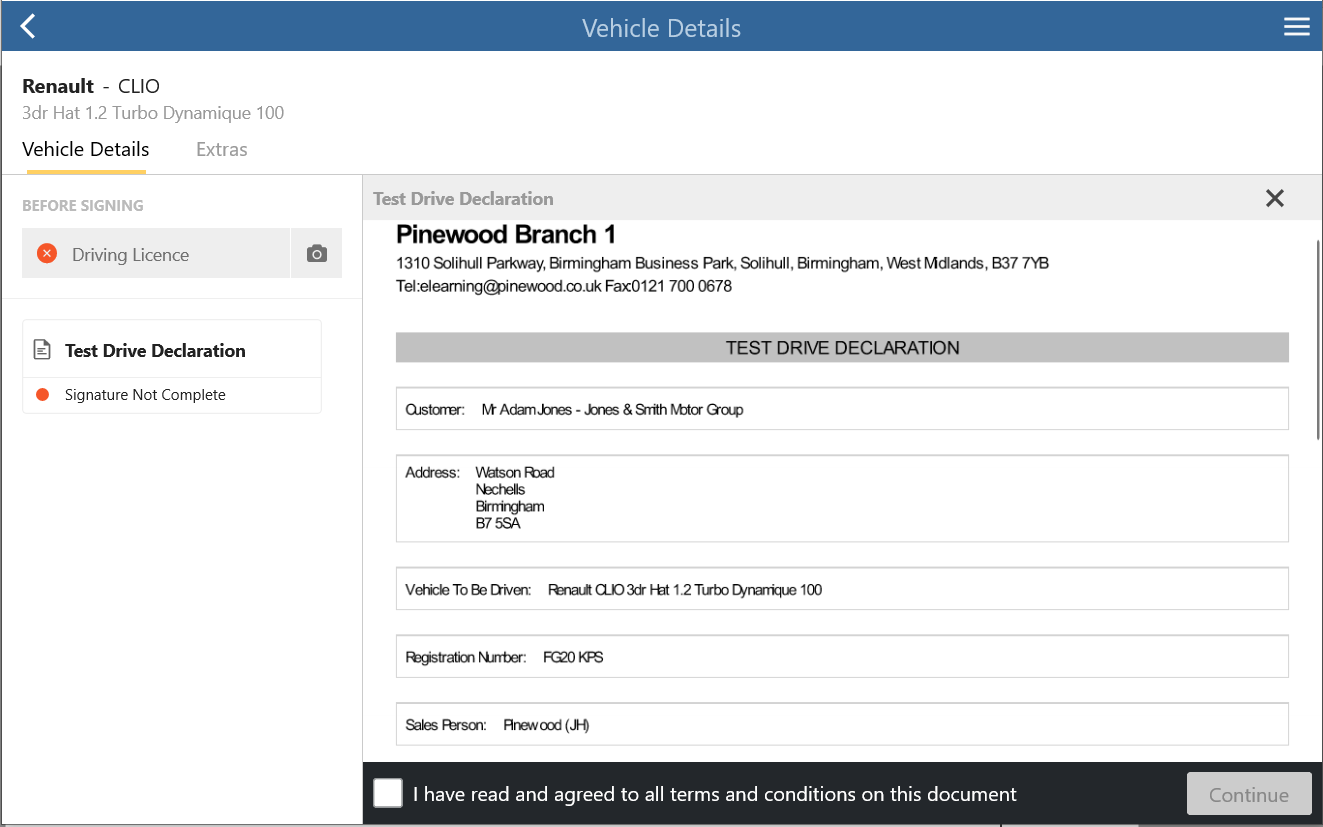Click the Signature Not Complete status text

pyautogui.click(x=145, y=395)
